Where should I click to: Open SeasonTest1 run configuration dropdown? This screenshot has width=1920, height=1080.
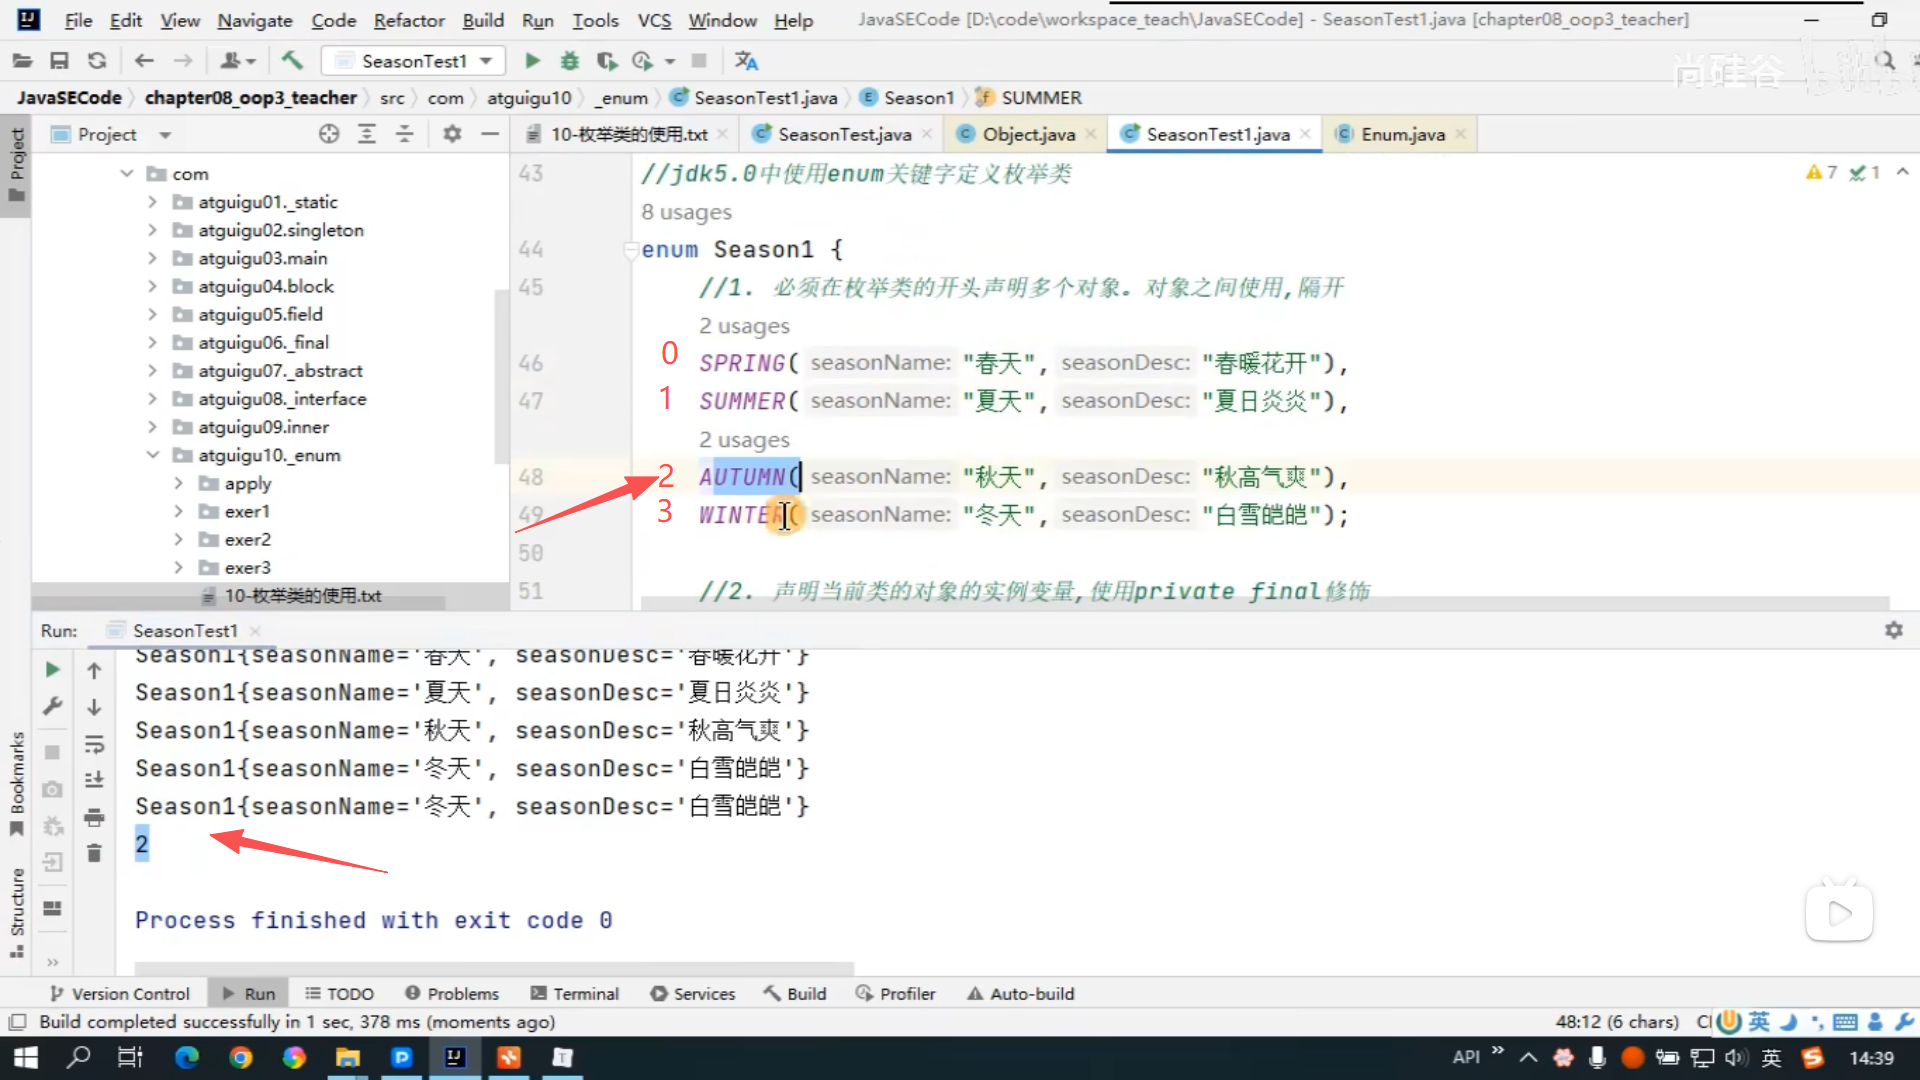413,61
